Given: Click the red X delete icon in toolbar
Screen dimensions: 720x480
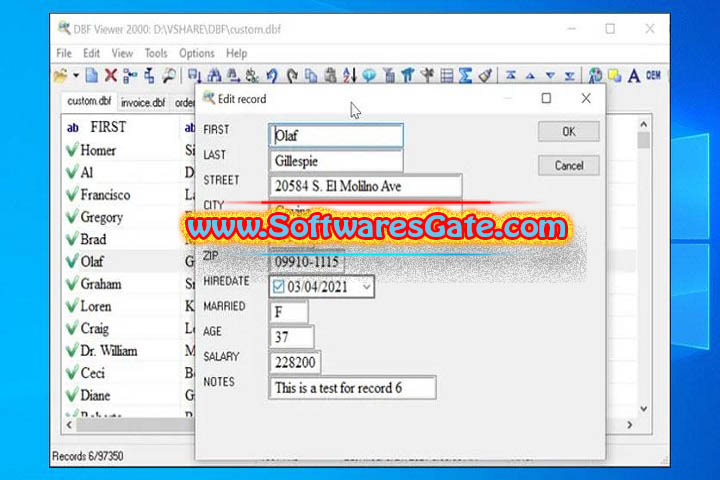Looking at the screenshot, I should pos(111,75).
